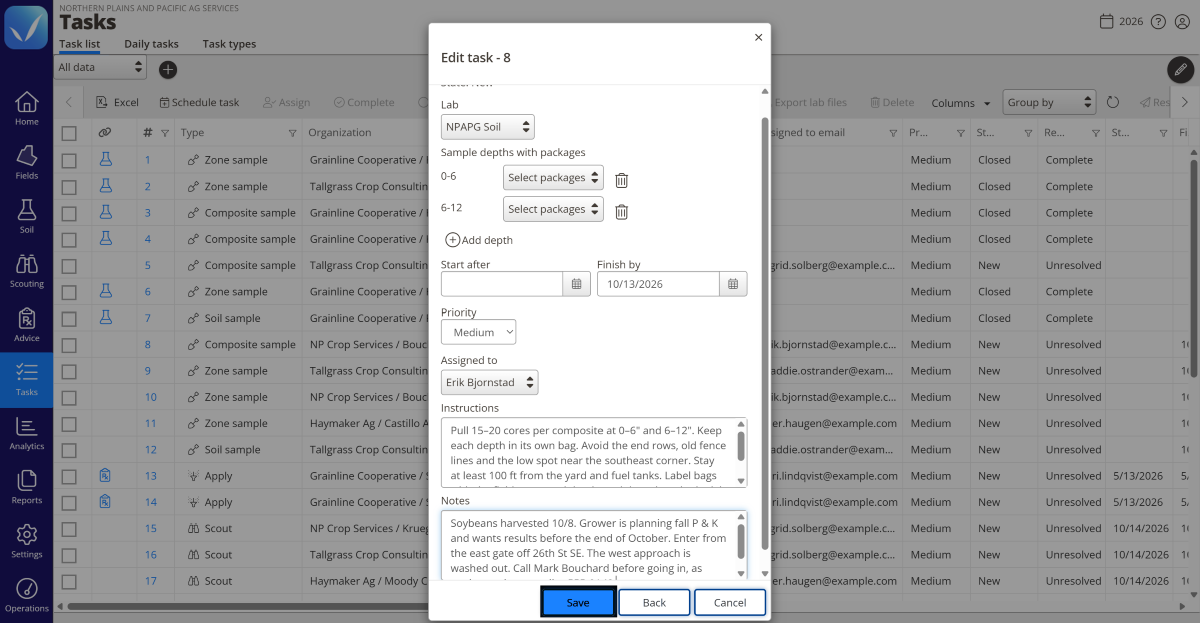Screen dimensions: 1200x623
Task: Open the help question mark icon
Action: click(1158, 22)
